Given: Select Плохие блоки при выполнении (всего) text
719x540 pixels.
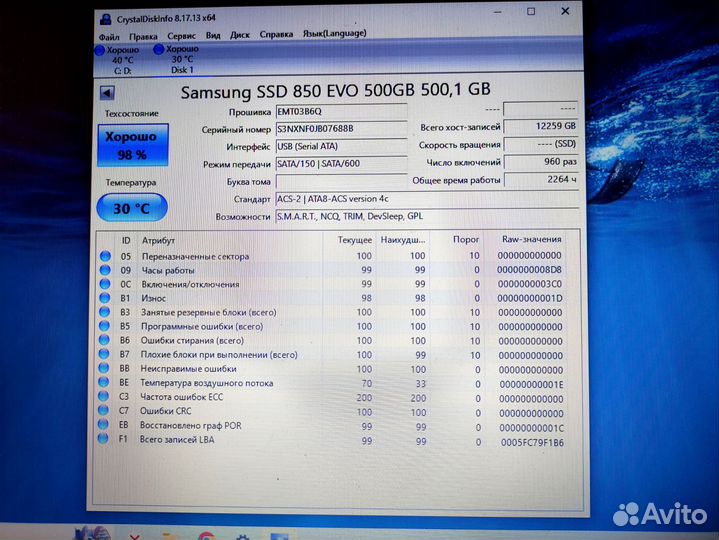Looking at the screenshot, I should (219, 355).
